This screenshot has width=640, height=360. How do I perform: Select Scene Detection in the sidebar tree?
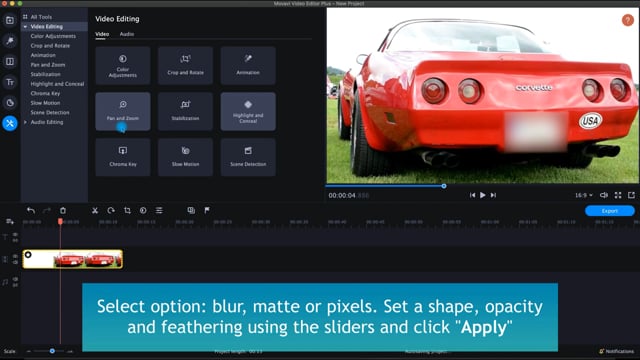click(50, 112)
